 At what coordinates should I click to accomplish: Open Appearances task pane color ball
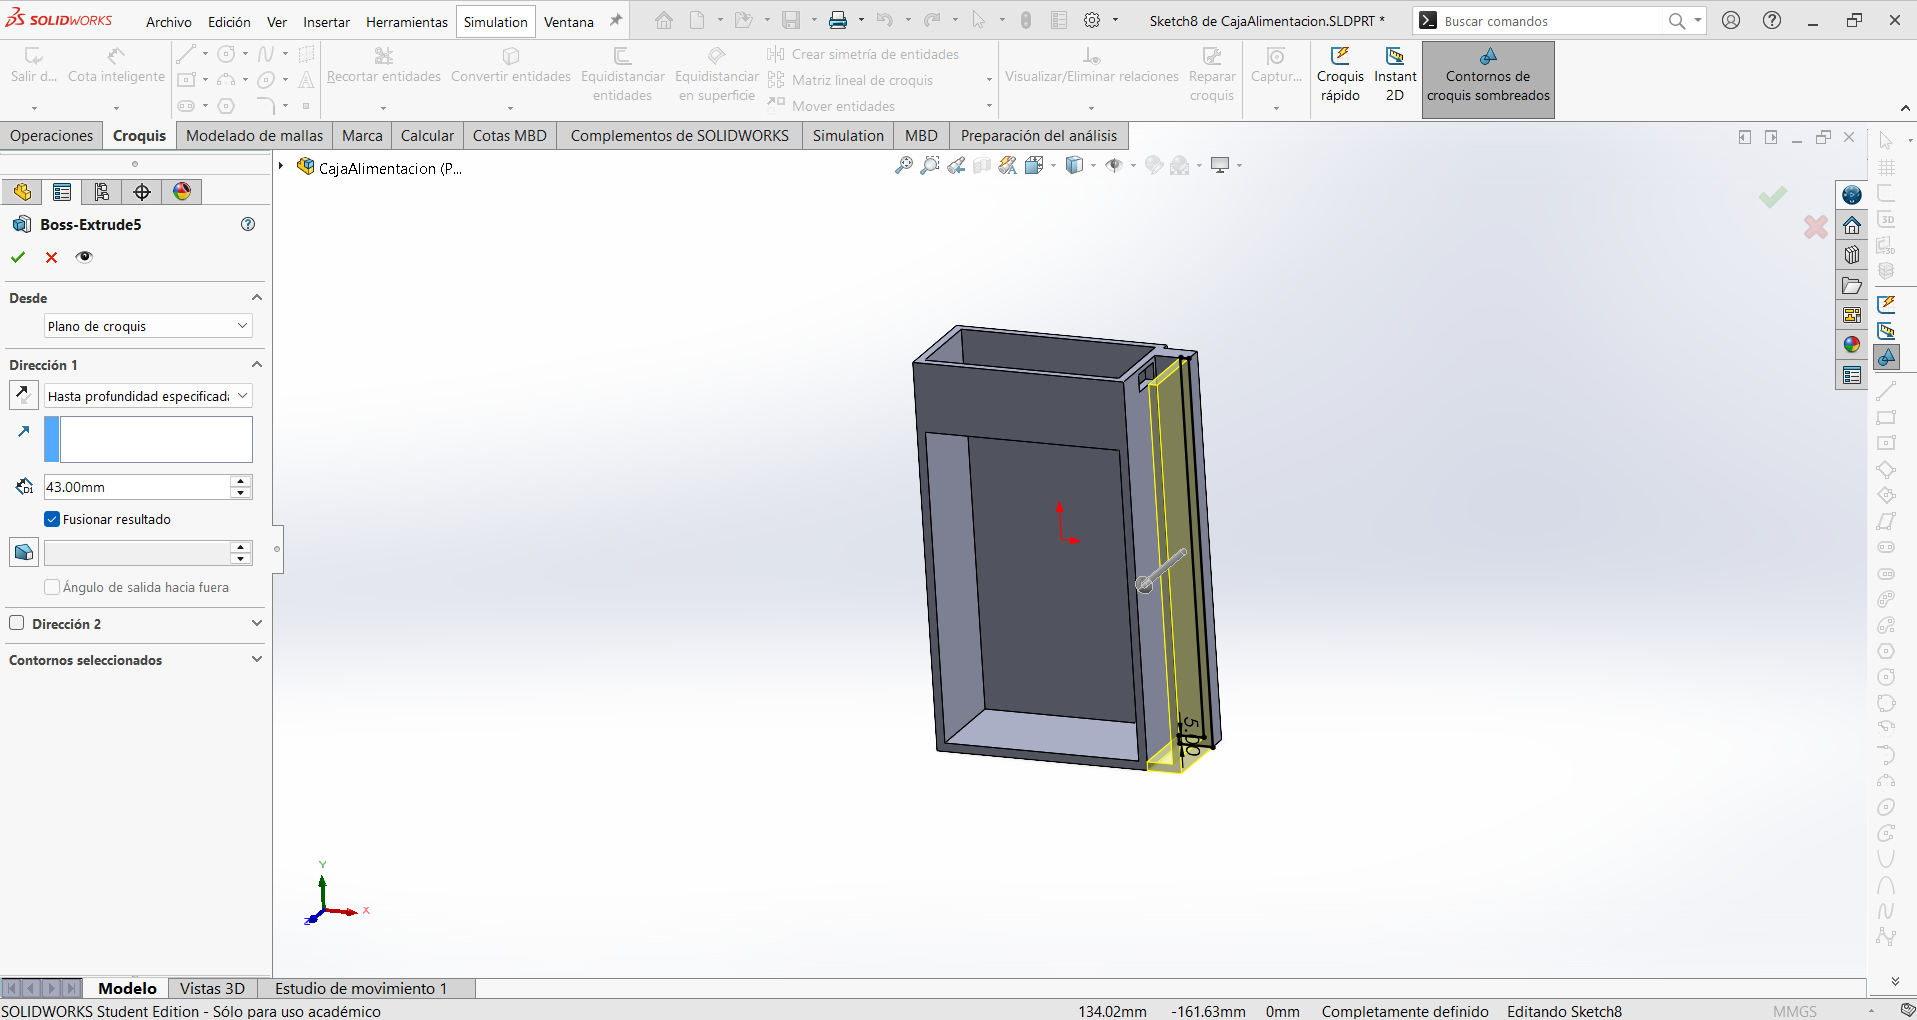coord(1852,345)
